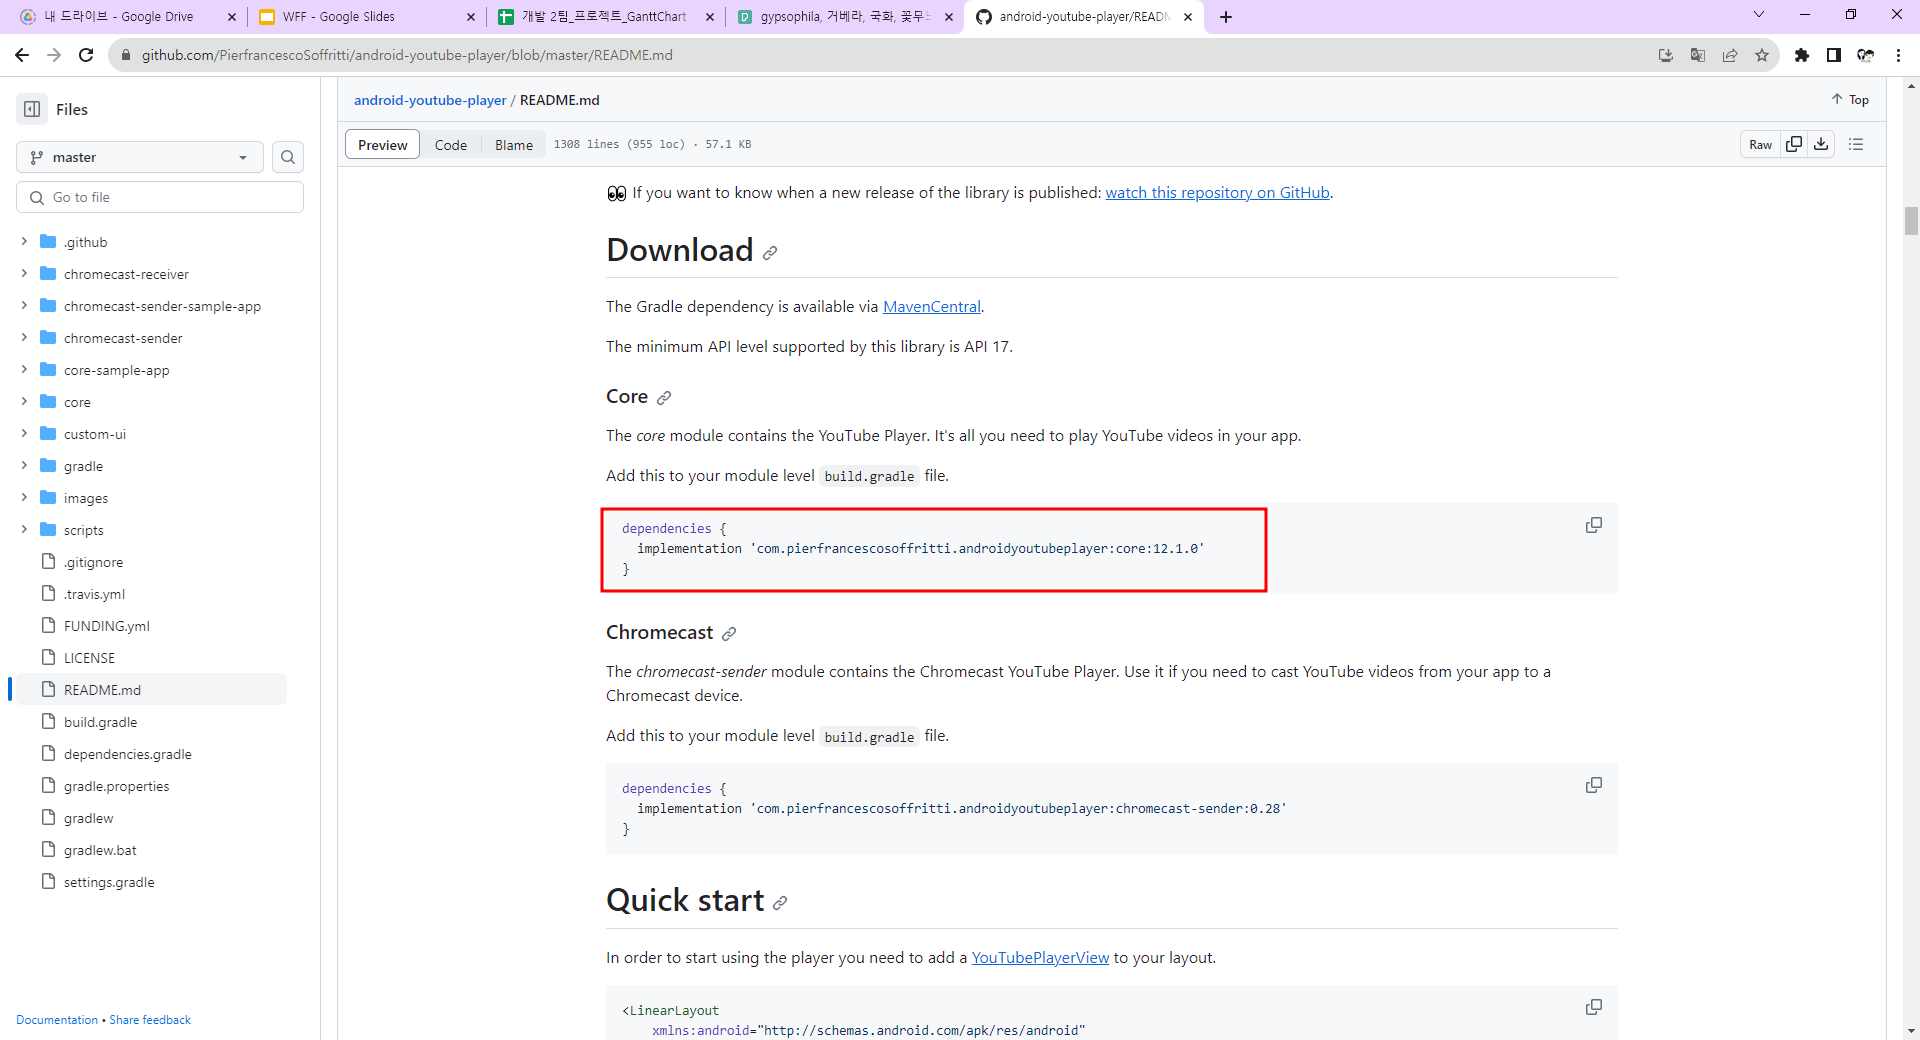Open the Chrome three-dot menu
The image size is (1920, 1040).
(1898, 55)
